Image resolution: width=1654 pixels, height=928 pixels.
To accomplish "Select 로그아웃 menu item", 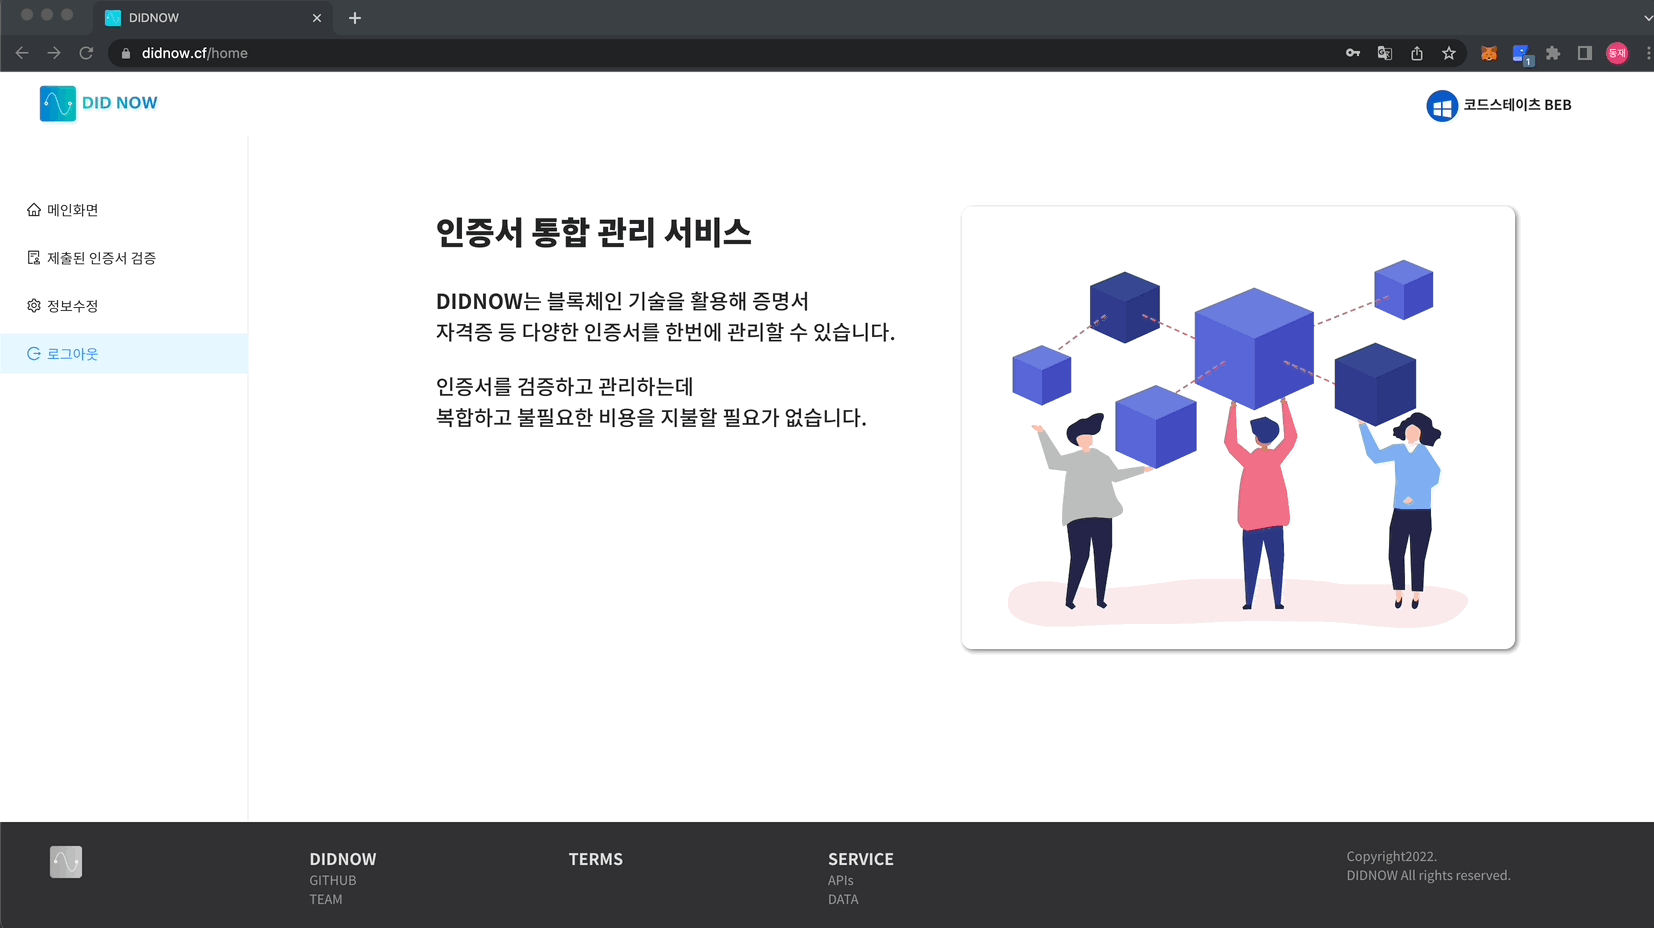I will click(124, 354).
